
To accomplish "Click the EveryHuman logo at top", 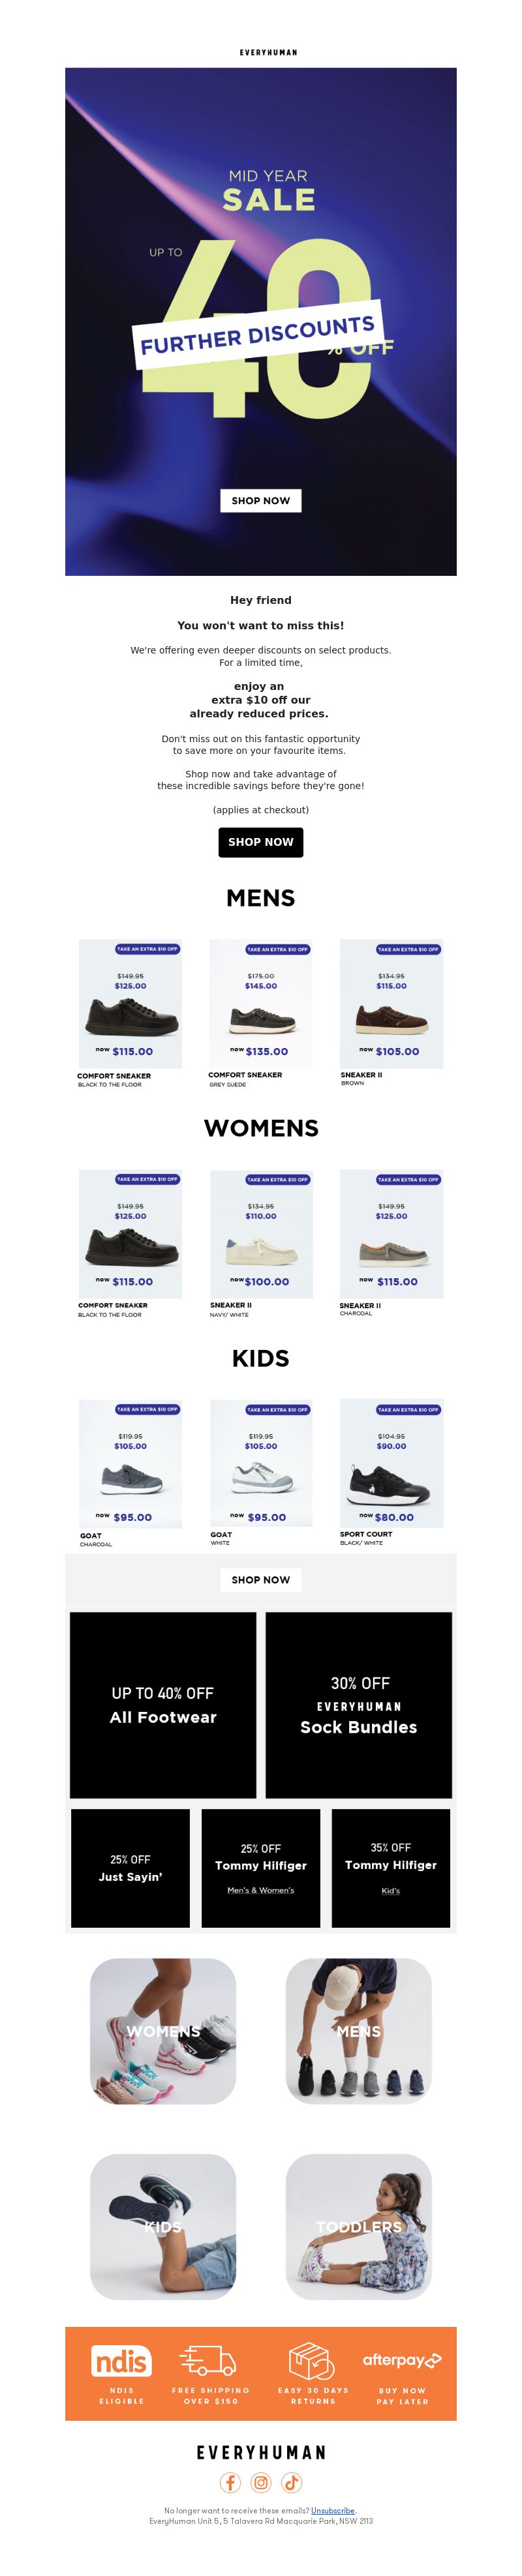I will click(268, 52).
